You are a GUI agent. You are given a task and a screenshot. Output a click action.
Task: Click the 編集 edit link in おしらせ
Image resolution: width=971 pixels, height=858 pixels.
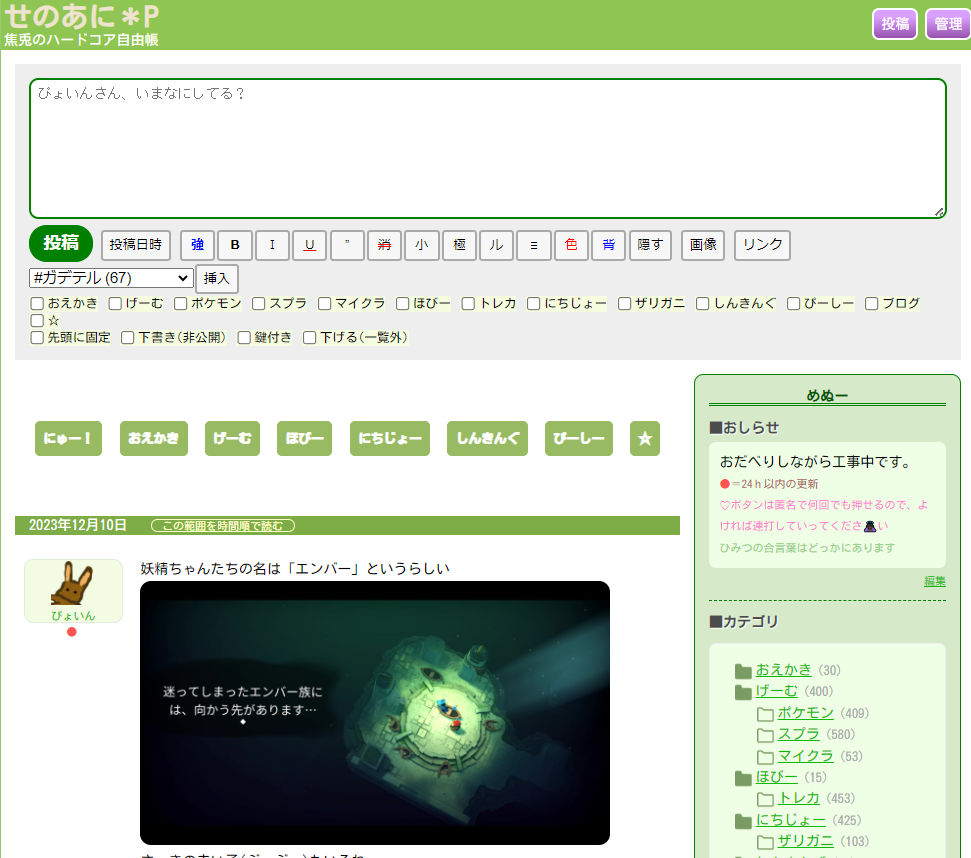click(934, 581)
